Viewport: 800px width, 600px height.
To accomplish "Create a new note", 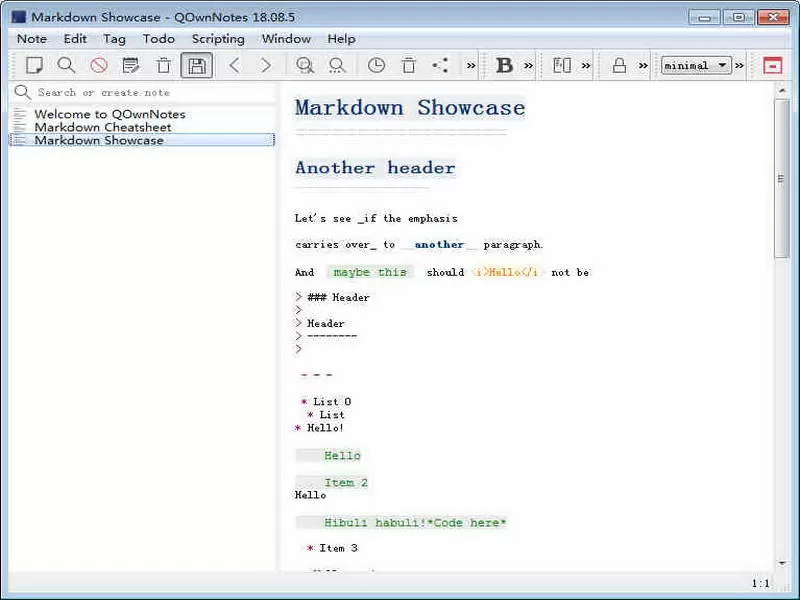I will coord(32,64).
